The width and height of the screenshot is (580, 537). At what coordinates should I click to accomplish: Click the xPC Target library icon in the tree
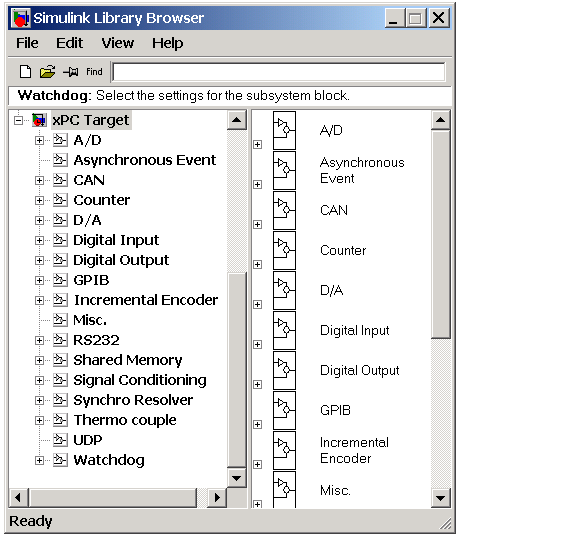pyautogui.click(x=39, y=120)
